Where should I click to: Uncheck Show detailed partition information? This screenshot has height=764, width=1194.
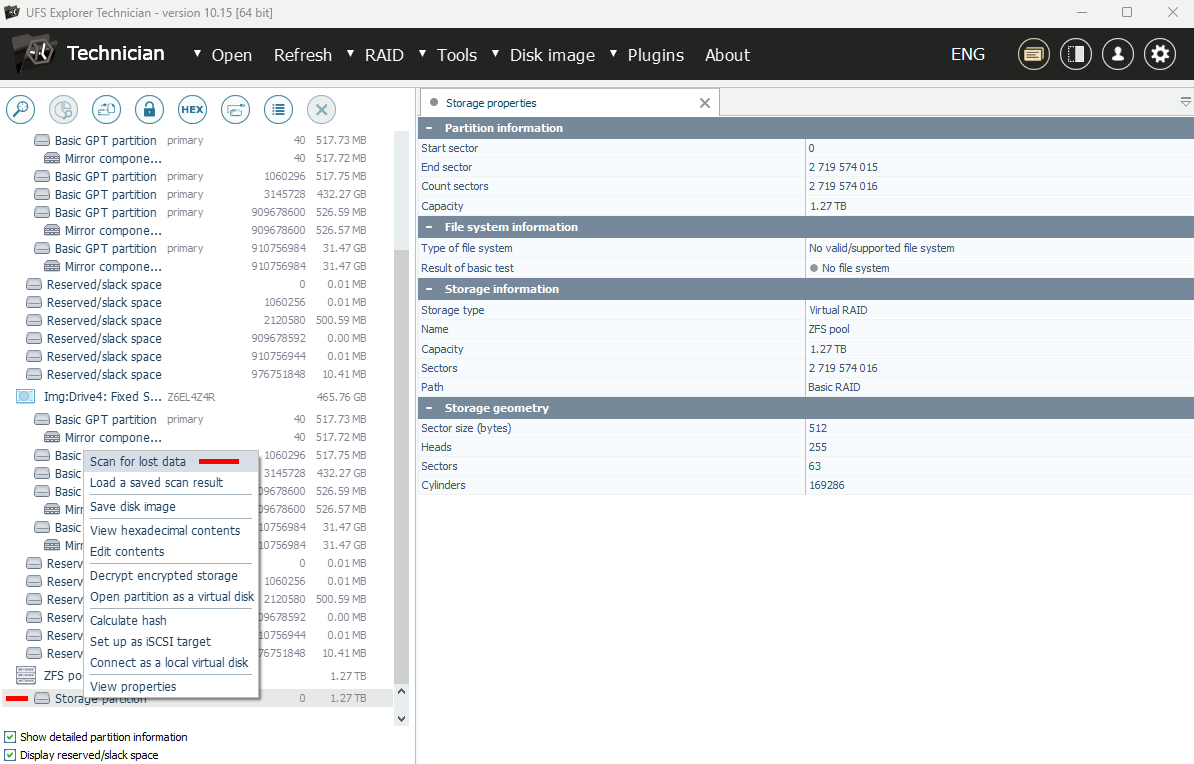[10, 737]
